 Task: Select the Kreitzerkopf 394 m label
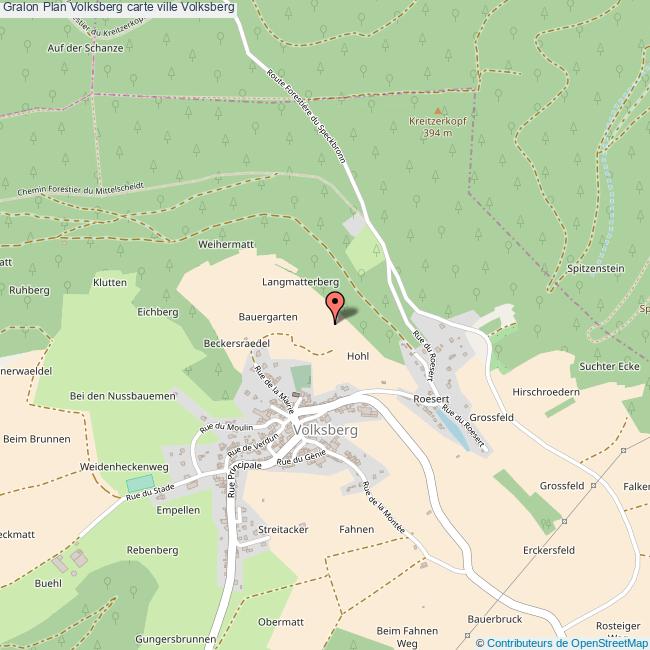[438, 127]
